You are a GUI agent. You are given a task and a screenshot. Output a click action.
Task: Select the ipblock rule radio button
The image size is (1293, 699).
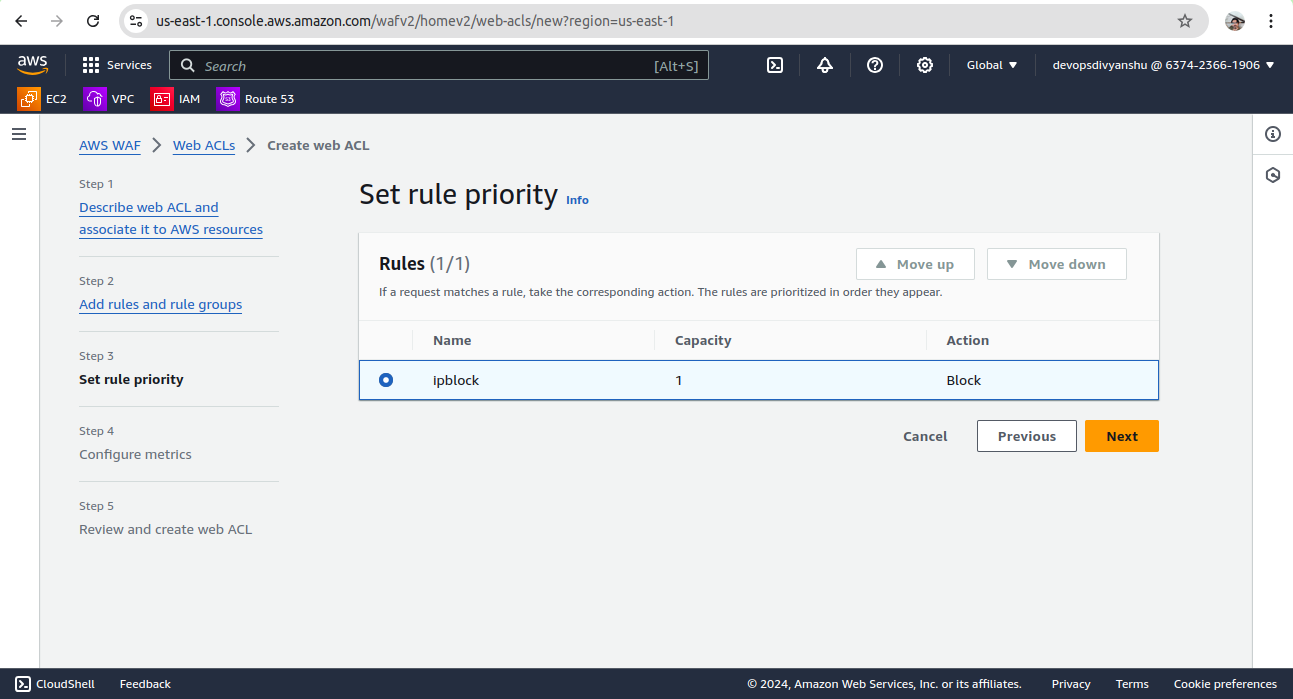386,380
